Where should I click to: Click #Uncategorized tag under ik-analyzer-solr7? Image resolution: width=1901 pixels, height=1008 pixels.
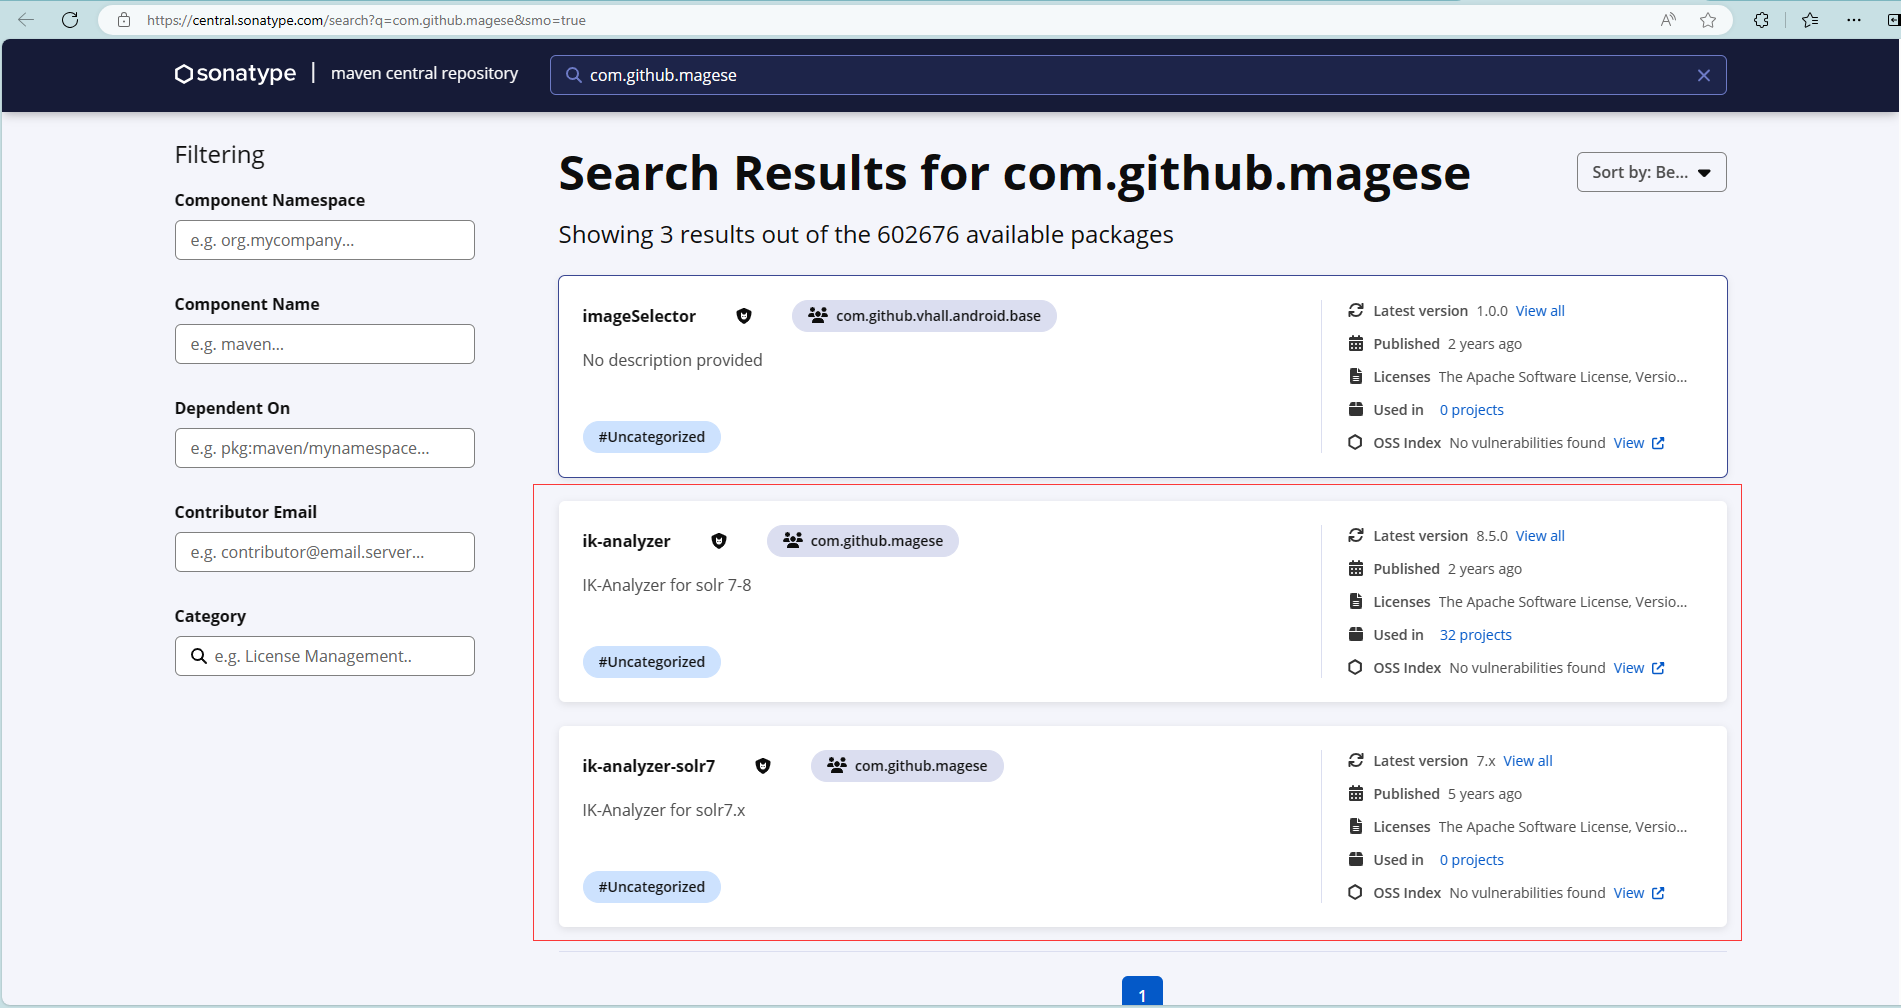(651, 887)
